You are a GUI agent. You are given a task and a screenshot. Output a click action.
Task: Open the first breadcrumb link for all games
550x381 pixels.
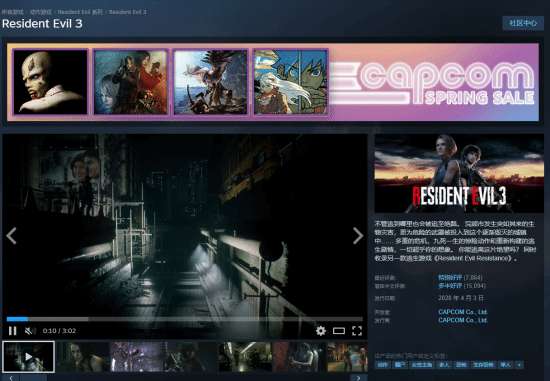pos(13,12)
